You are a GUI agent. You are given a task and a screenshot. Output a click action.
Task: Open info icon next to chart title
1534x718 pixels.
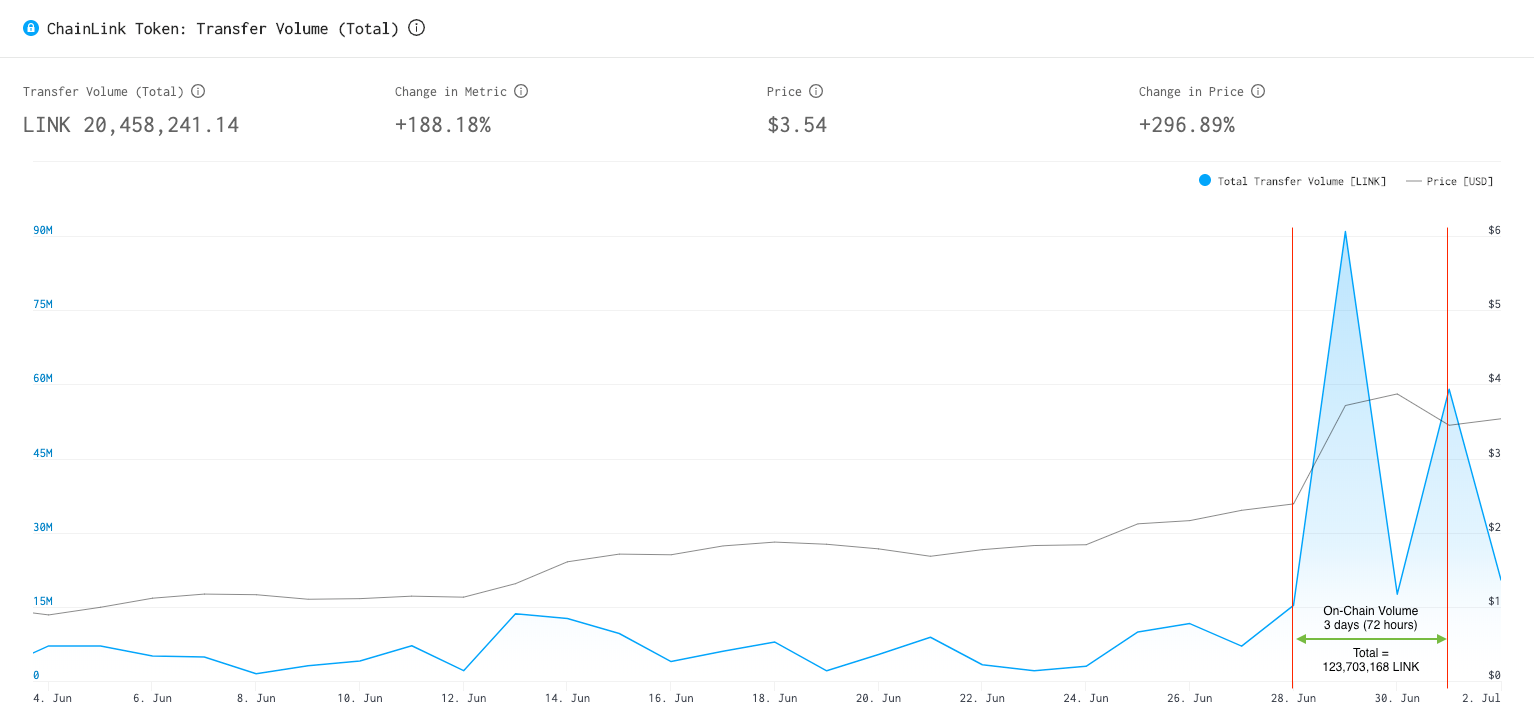pyautogui.click(x=417, y=28)
